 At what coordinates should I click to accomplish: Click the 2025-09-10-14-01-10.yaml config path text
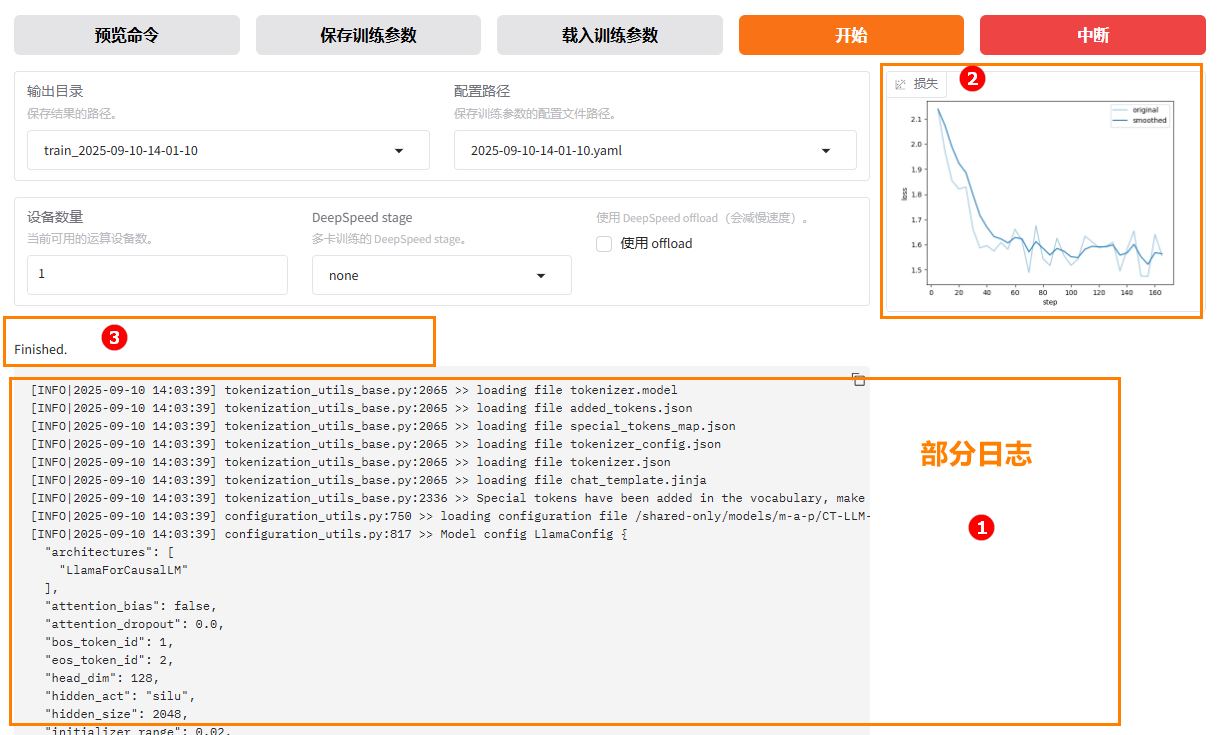546,151
